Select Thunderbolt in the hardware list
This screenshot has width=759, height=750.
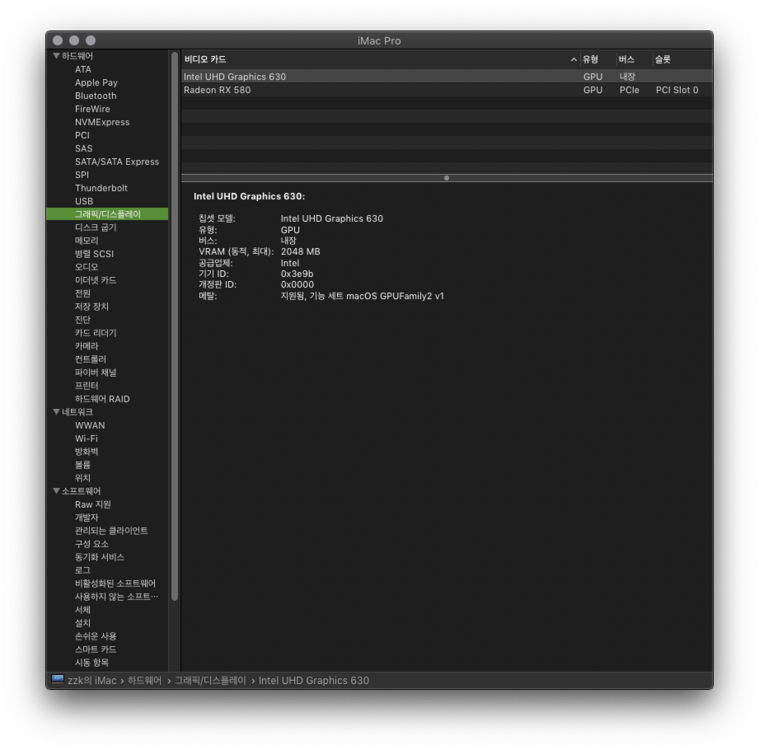(101, 188)
